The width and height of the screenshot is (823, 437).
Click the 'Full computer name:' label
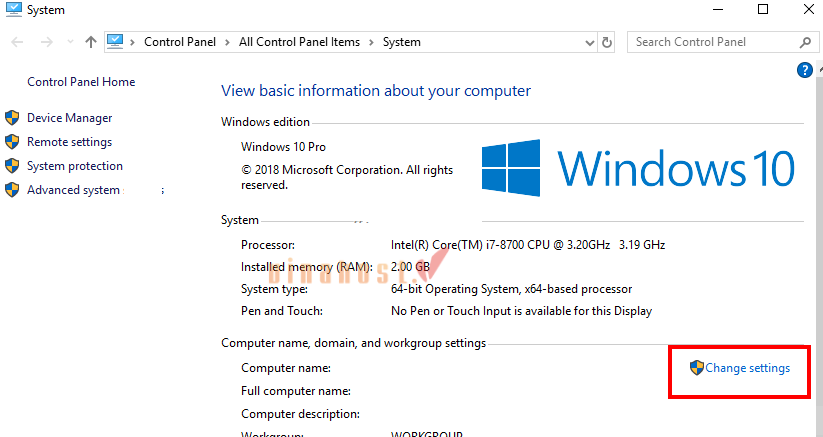tap(296, 391)
